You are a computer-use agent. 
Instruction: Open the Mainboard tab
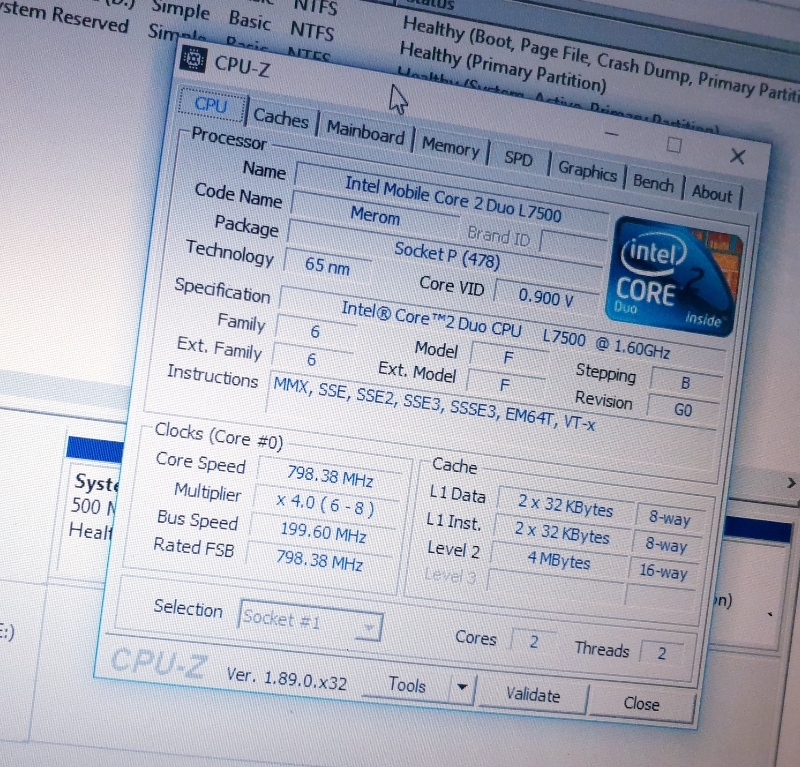(365, 133)
